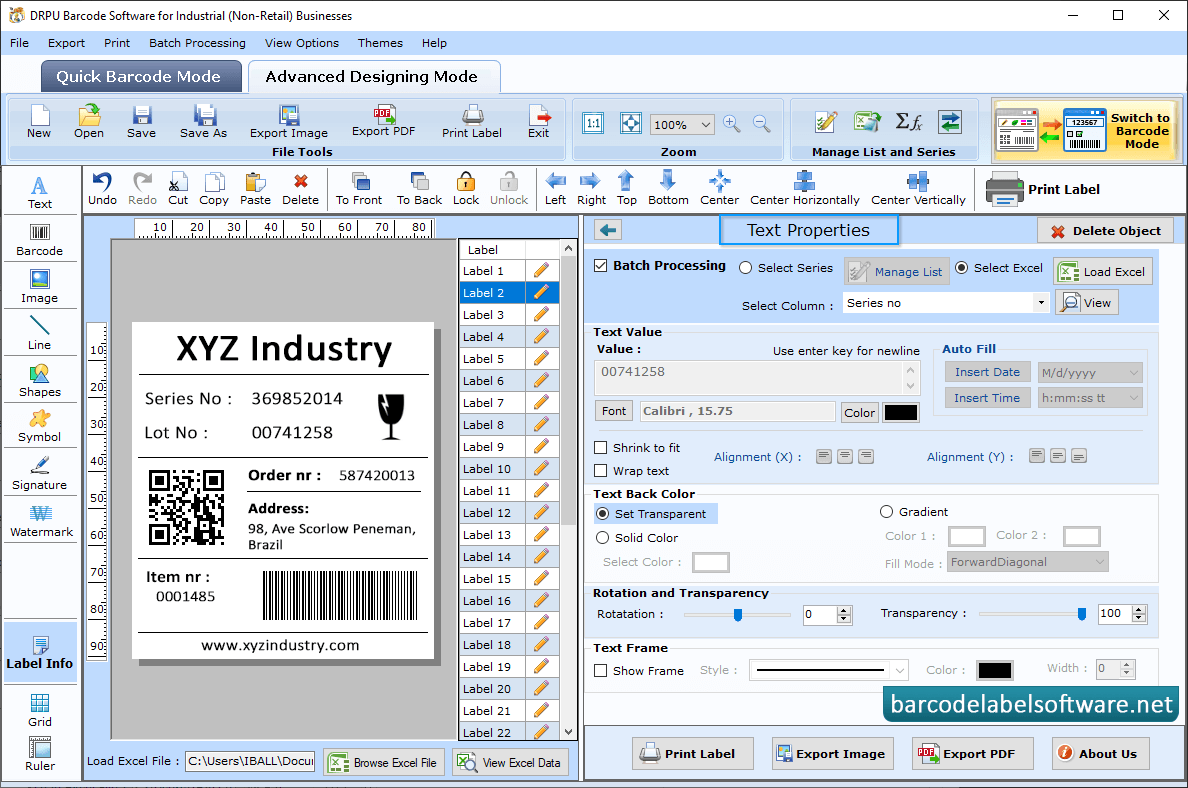Click the Lock icon
Viewport: 1188px width, 788px height.
[x=466, y=189]
